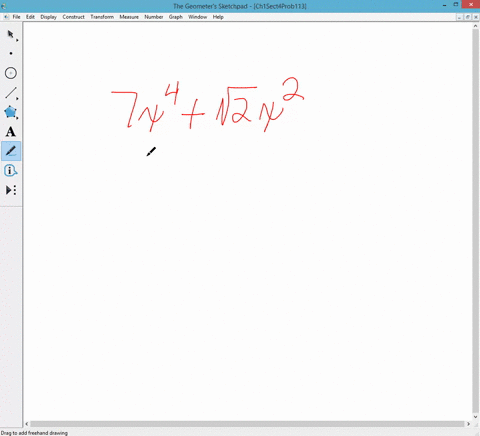Click the vertical scrollbar up arrow
The width and height of the screenshot is (480, 436).
tap(476, 27)
